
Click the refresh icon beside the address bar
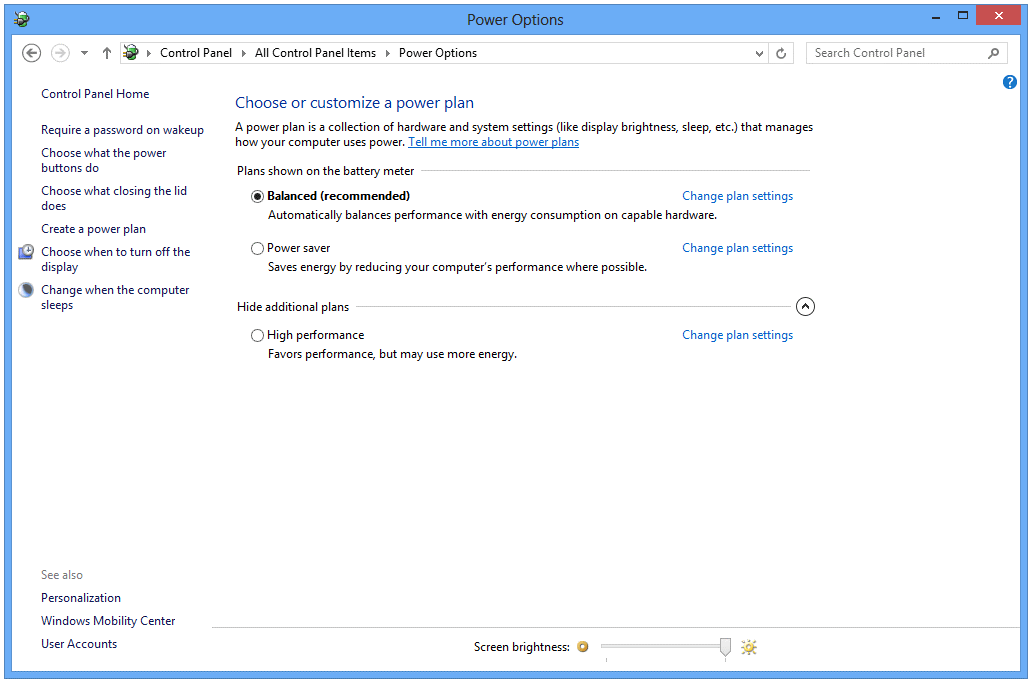tap(781, 52)
